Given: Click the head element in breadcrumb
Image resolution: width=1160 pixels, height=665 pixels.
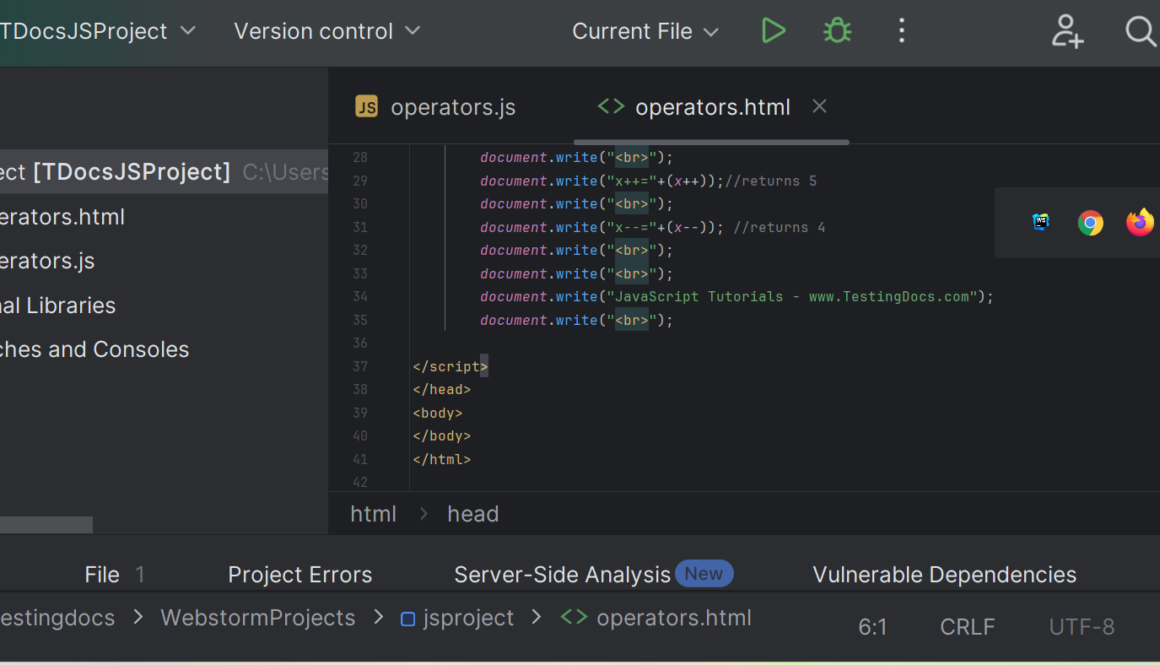Looking at the screenshot, I should click(472, 514).
